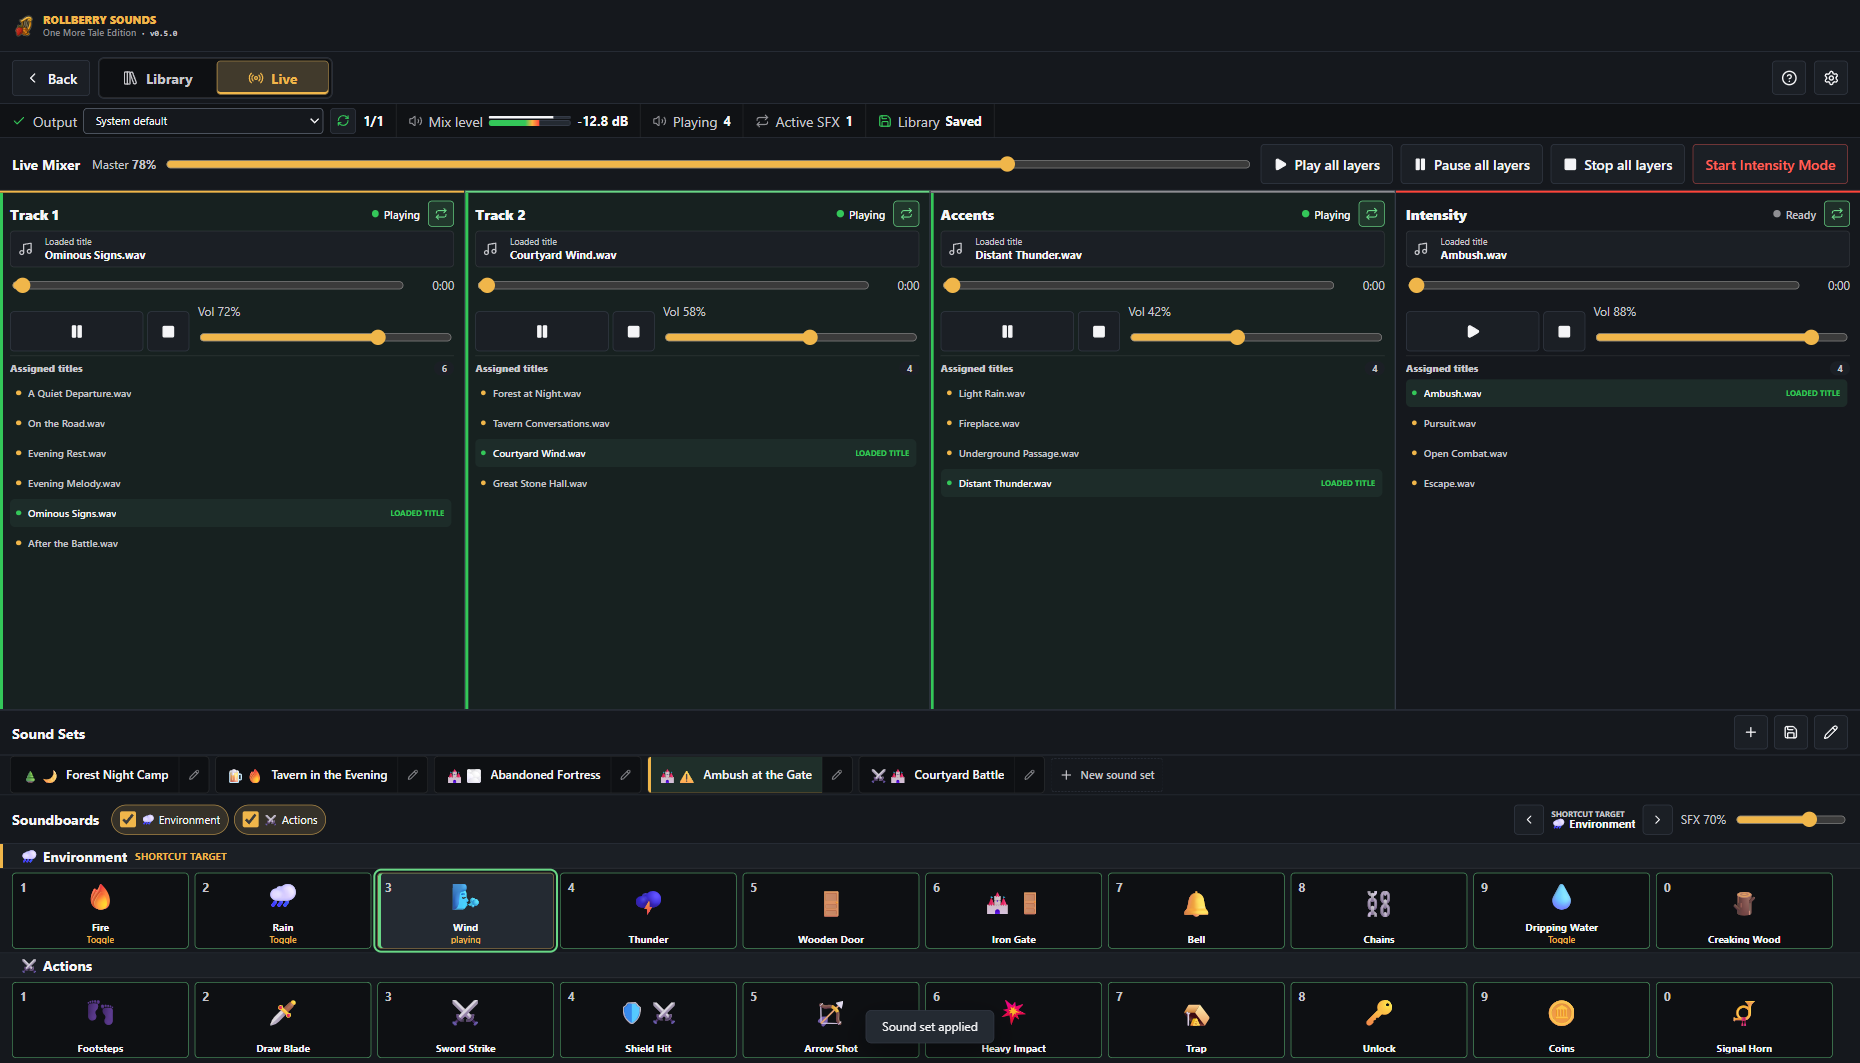Select Forest at Night.wav in Track 2
This screenshot has height=1063, width=1860.
pyautogui.click(x=696, y=393)
